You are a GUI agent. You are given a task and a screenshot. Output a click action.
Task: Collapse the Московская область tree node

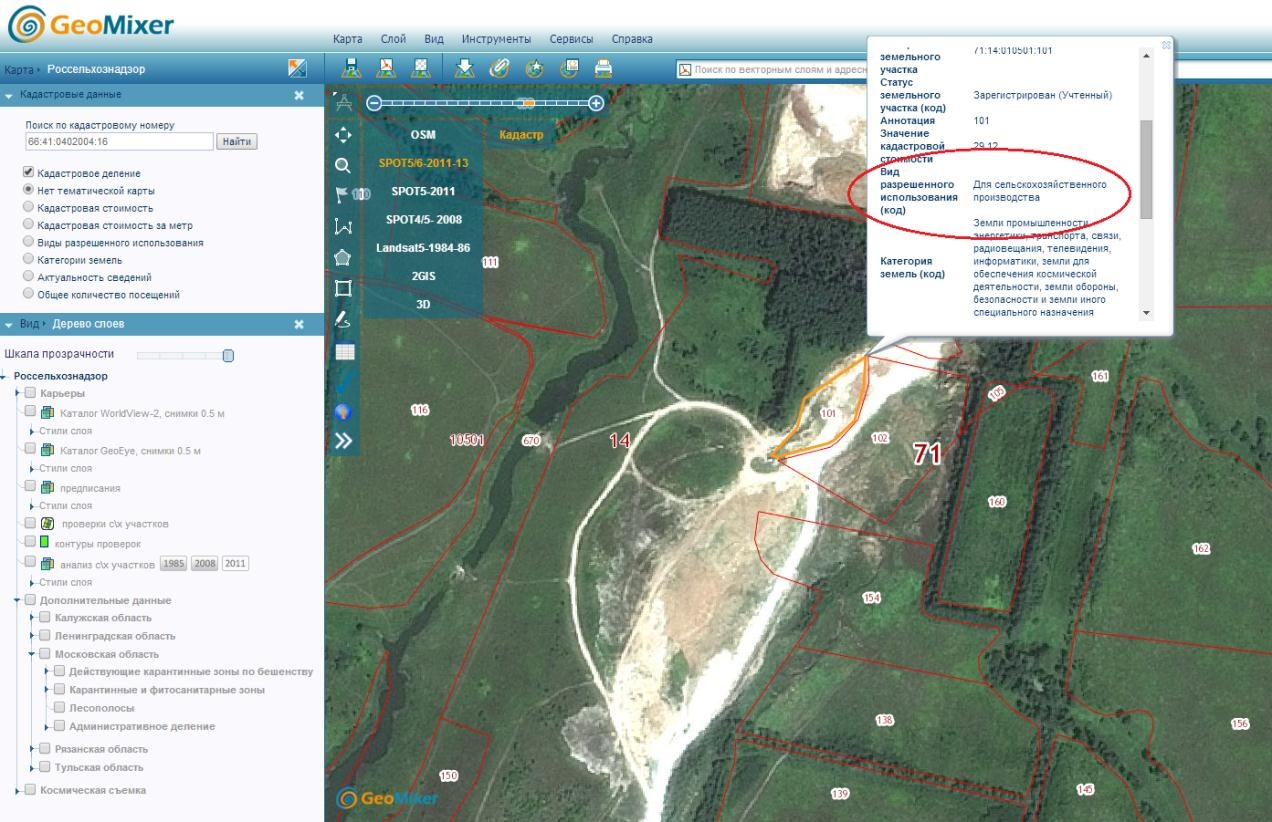click(x=33, y=654)
